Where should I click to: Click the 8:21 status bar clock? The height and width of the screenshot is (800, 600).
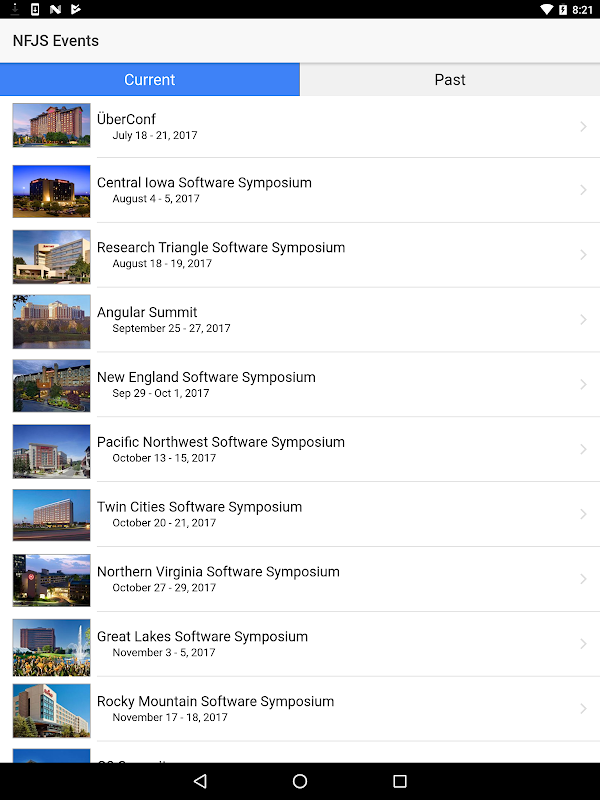click(x=582, y=10)
